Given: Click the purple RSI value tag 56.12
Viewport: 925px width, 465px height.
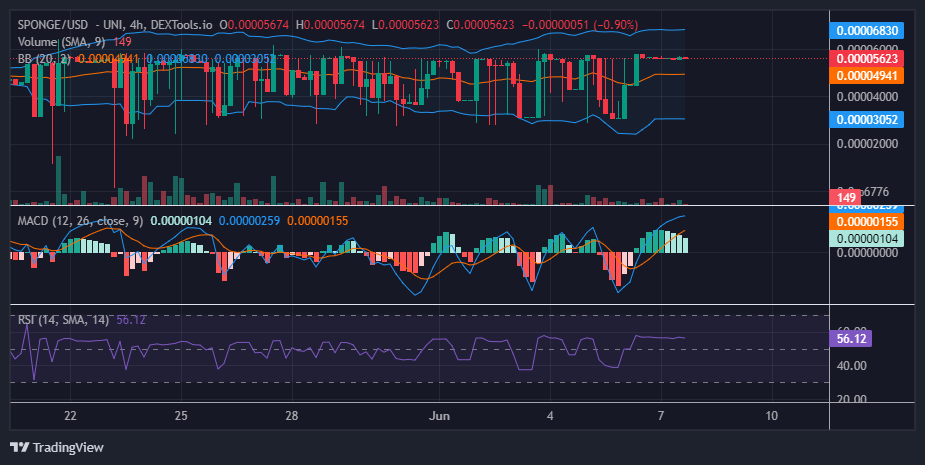Looking at the screenshot, I should click(x=851, y=339).
